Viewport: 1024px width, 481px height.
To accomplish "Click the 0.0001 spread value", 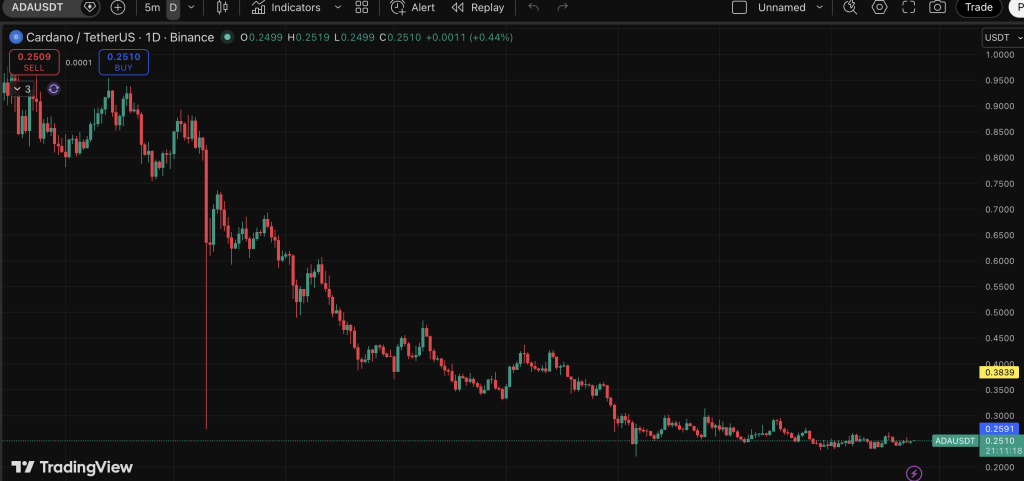I will point(78,63).
